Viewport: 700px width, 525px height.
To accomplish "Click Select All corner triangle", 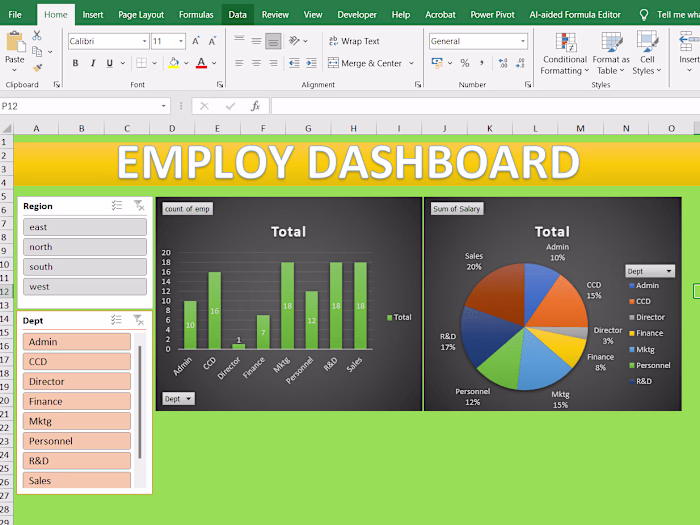I will tap(7, 129).
